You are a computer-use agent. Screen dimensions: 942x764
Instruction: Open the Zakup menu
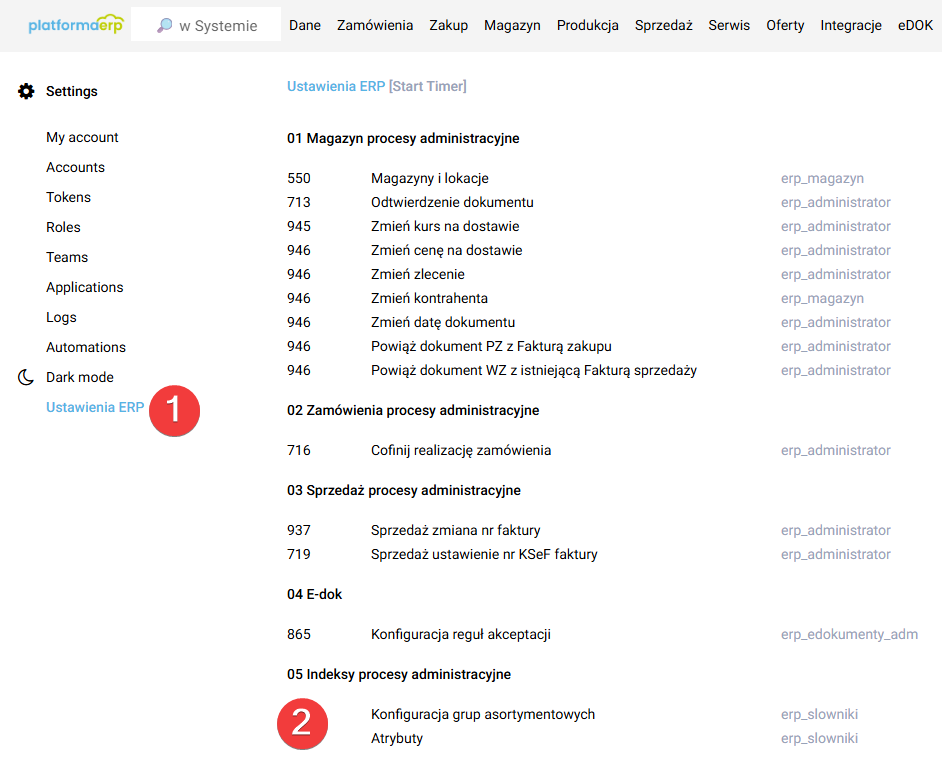pos(448,25)
